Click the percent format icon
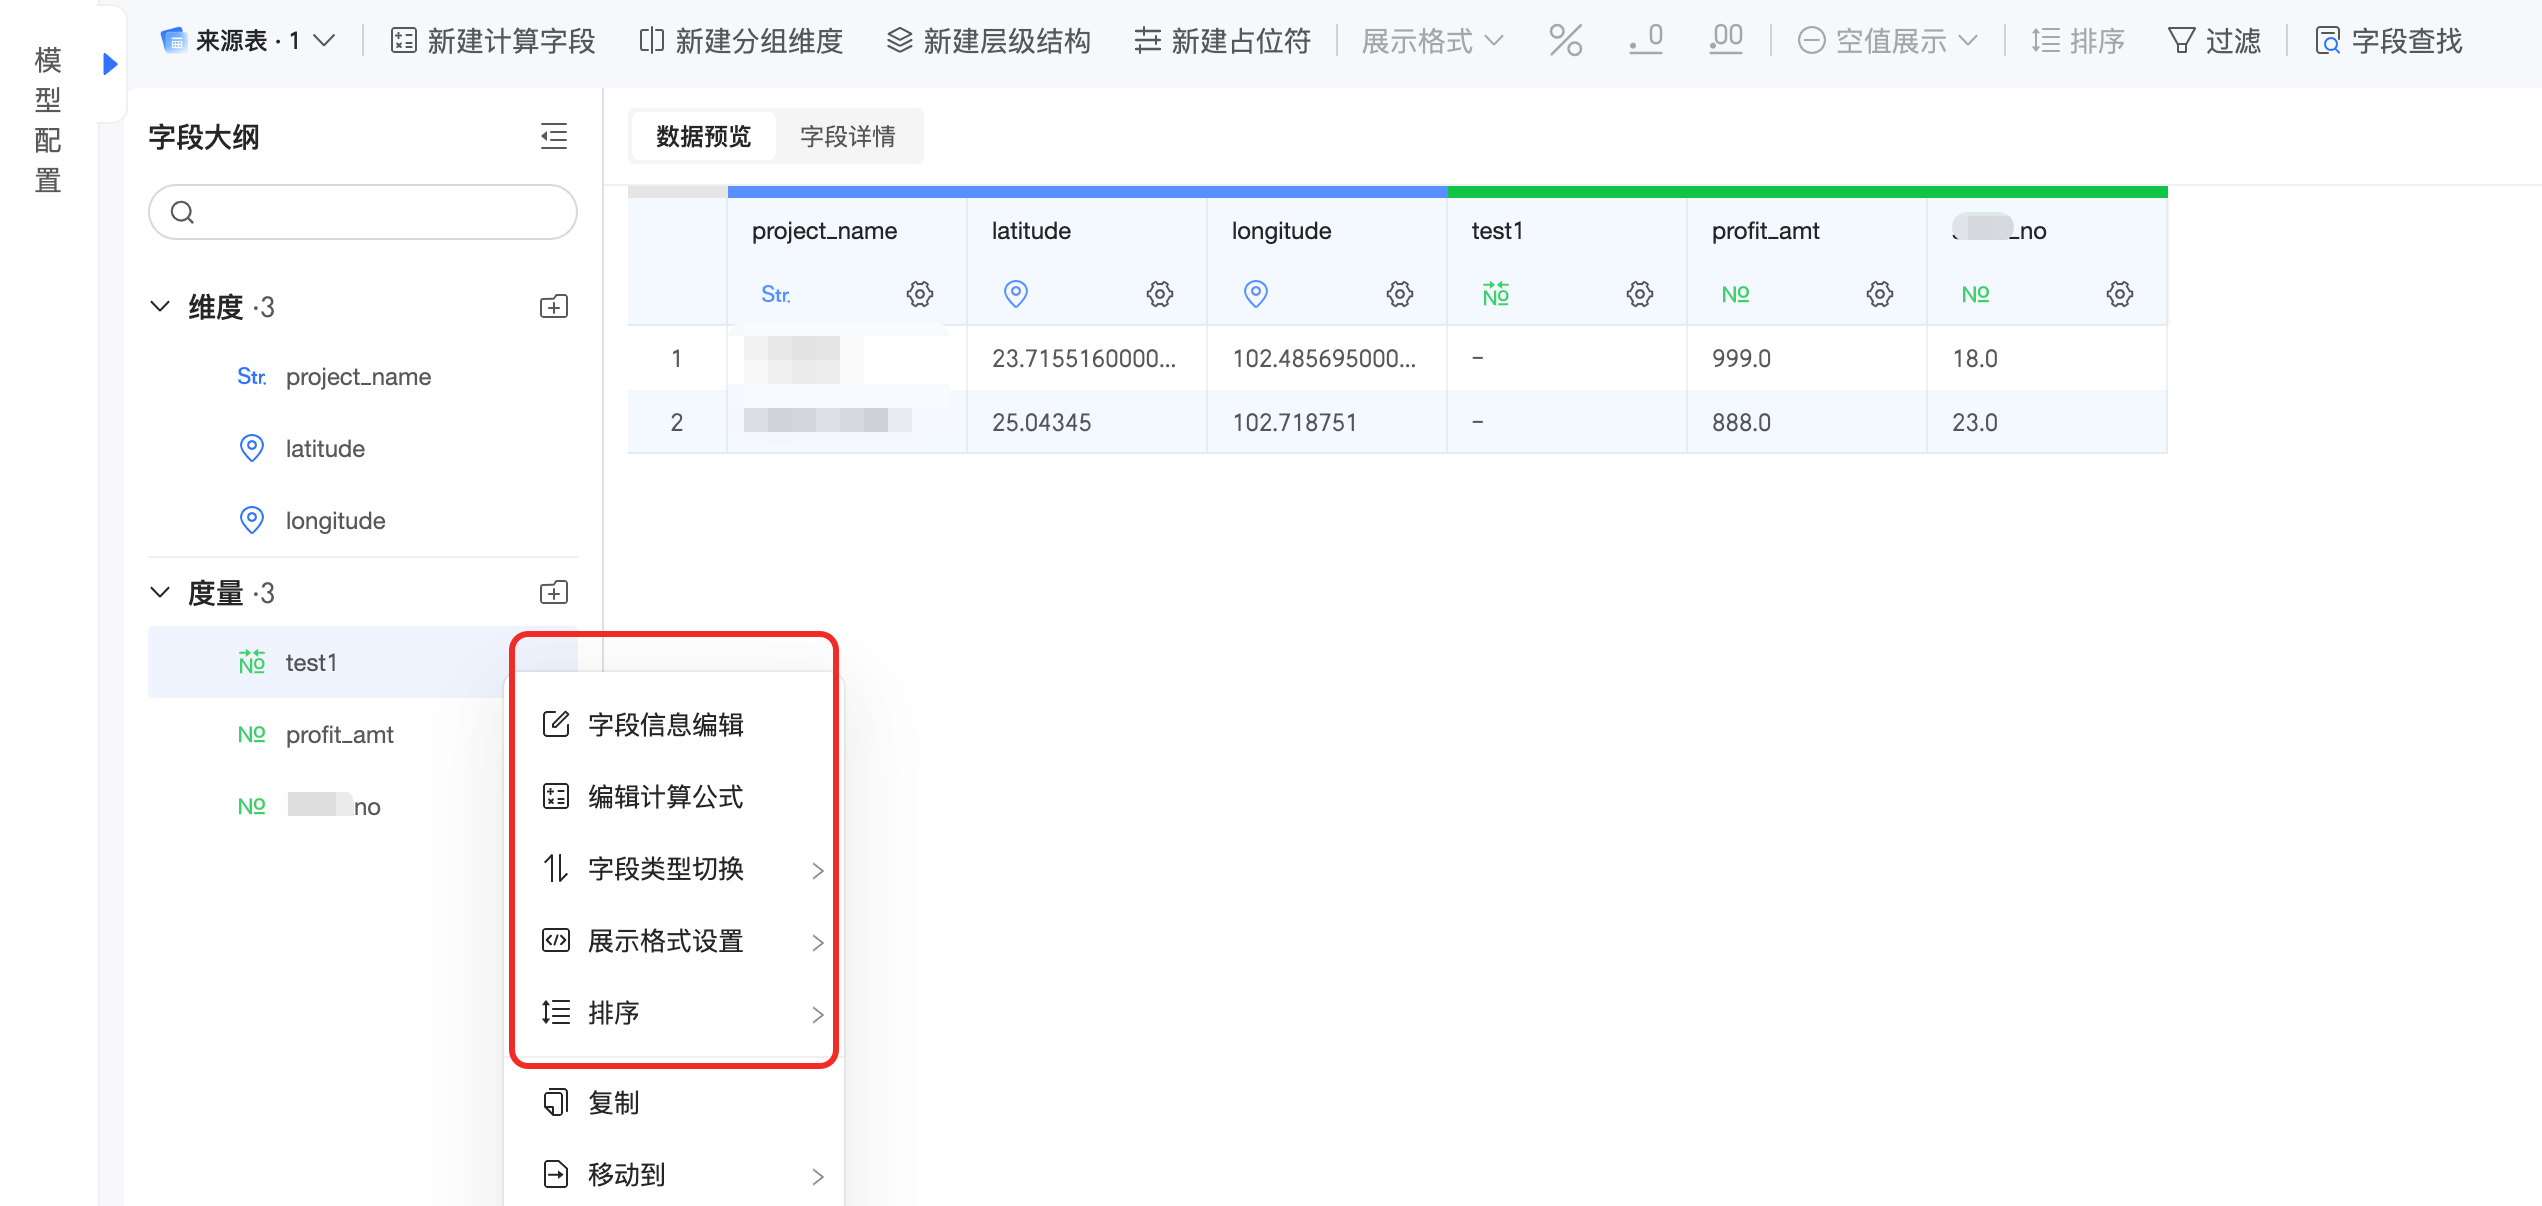This screenshot has width=2542, height=1206. (x=1565, y=41)
